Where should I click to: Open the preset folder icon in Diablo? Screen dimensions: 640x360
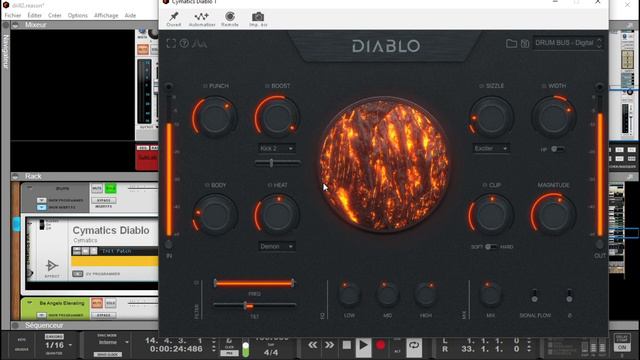(x=511, y=43)
